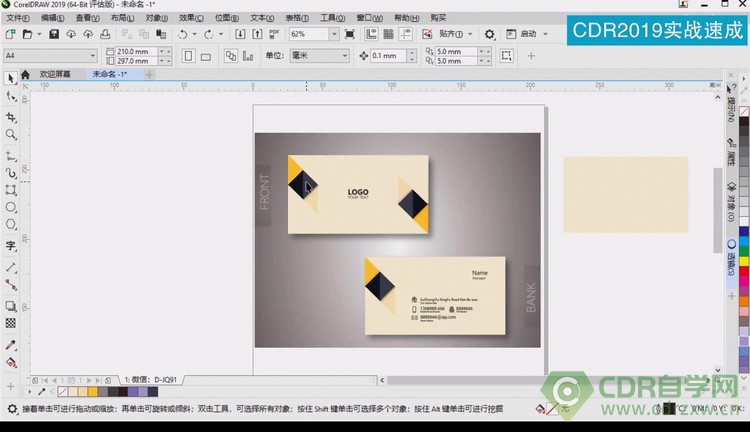Toggle show rulers button

371,34
